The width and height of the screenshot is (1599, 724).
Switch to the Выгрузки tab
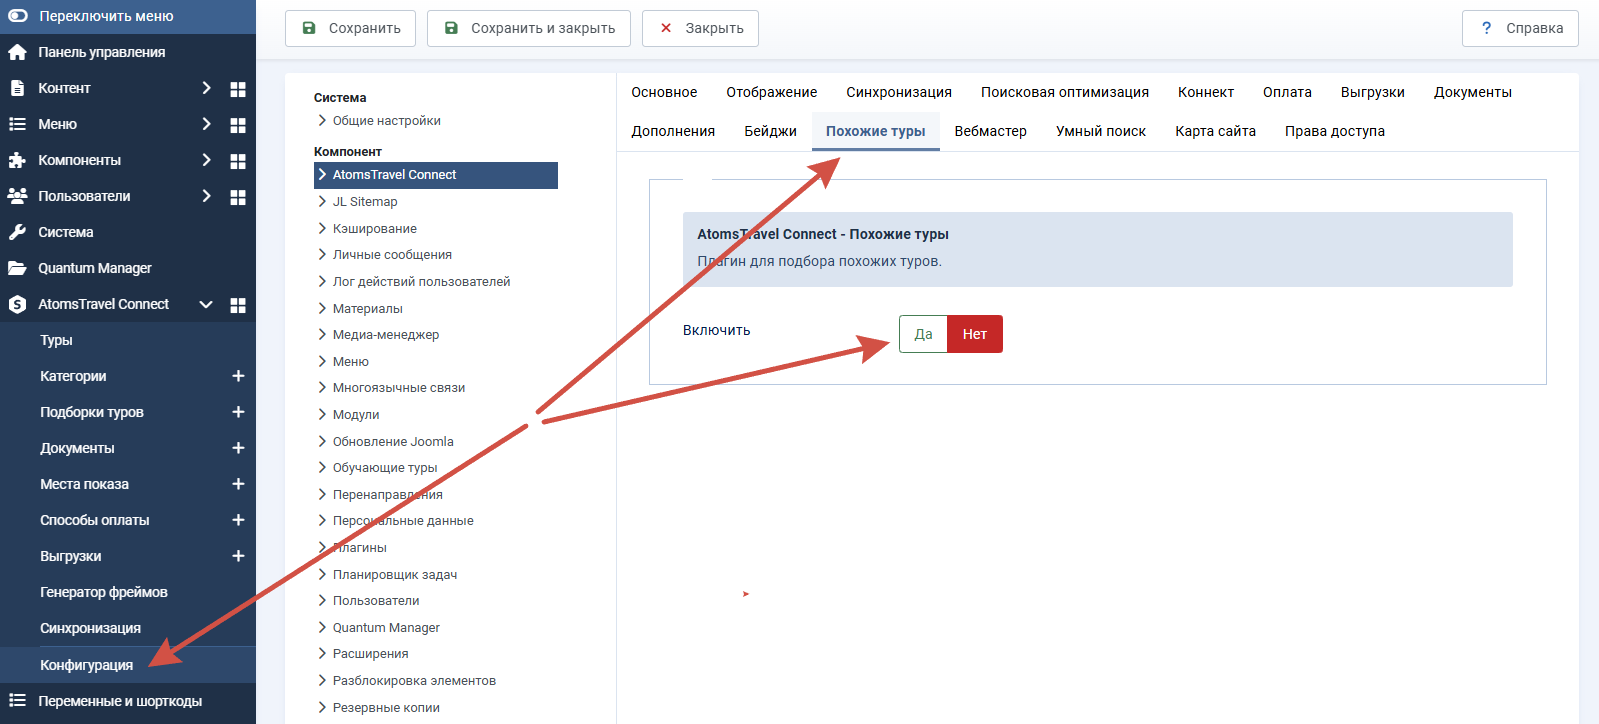(1373, 92)
